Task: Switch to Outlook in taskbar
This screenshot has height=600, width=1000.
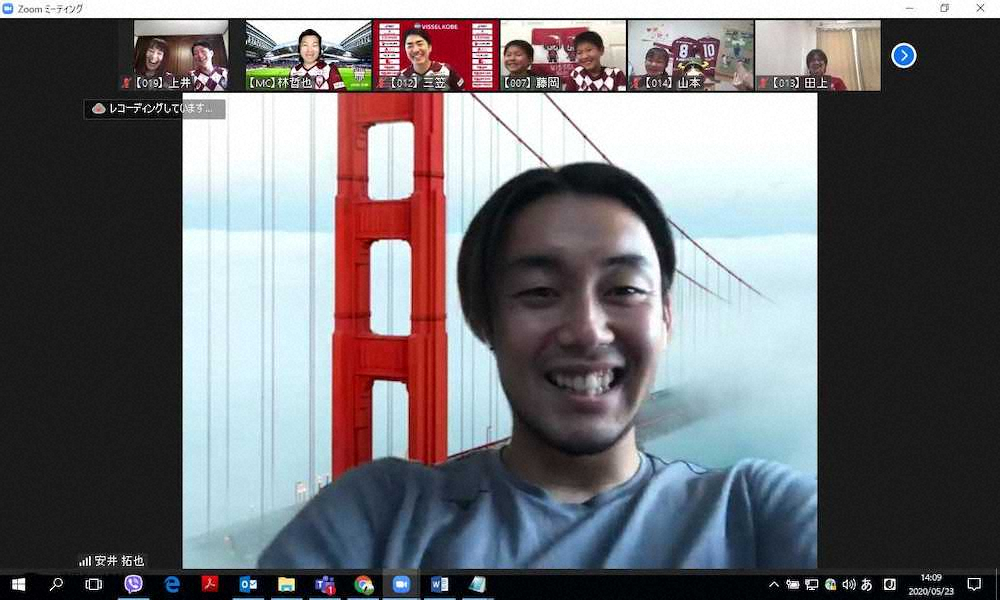Action: (249, 584)
